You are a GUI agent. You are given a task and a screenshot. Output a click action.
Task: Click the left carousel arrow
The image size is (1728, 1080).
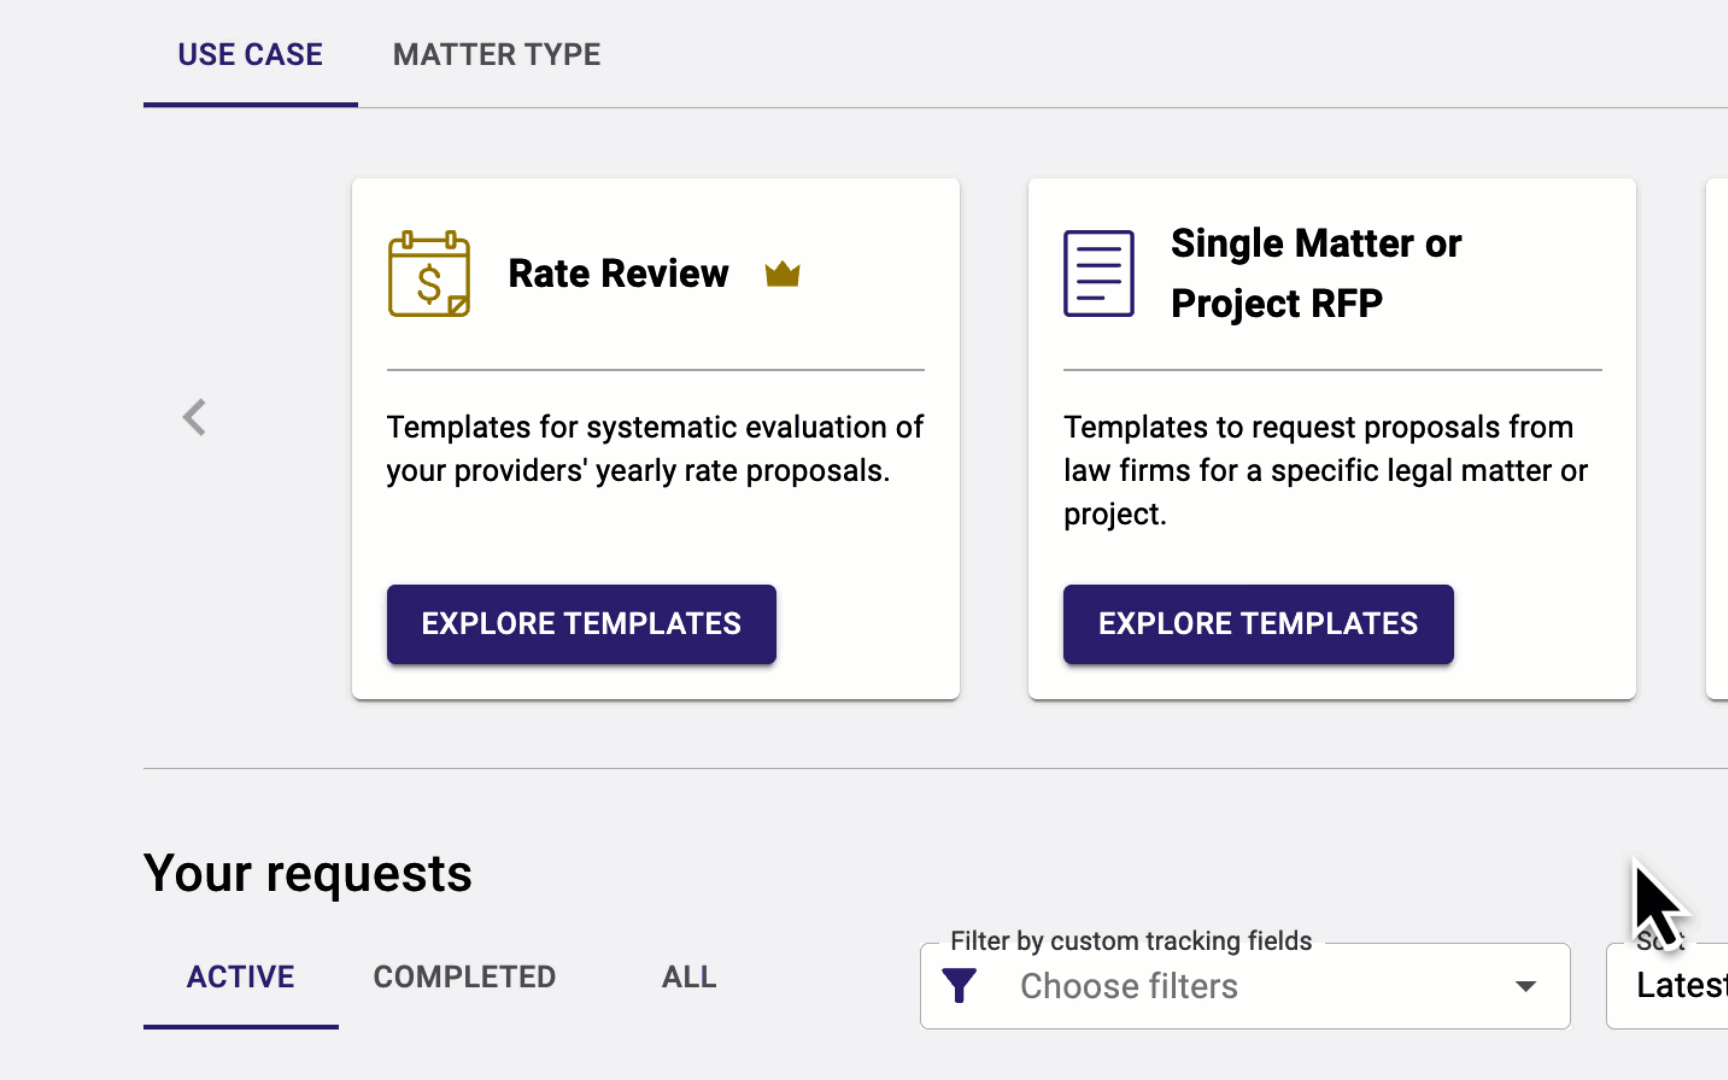point(194,417)
